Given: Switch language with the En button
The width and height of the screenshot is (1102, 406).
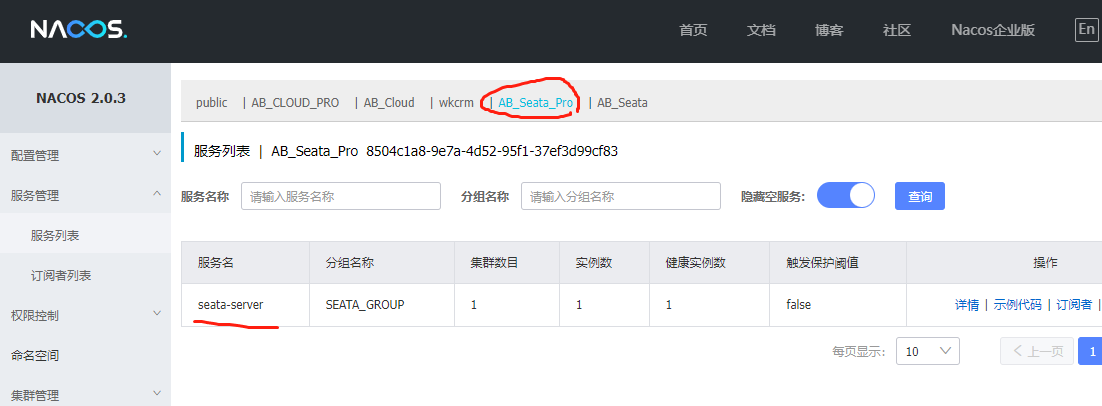Looking at the screenshot, I should [1086, 29].
